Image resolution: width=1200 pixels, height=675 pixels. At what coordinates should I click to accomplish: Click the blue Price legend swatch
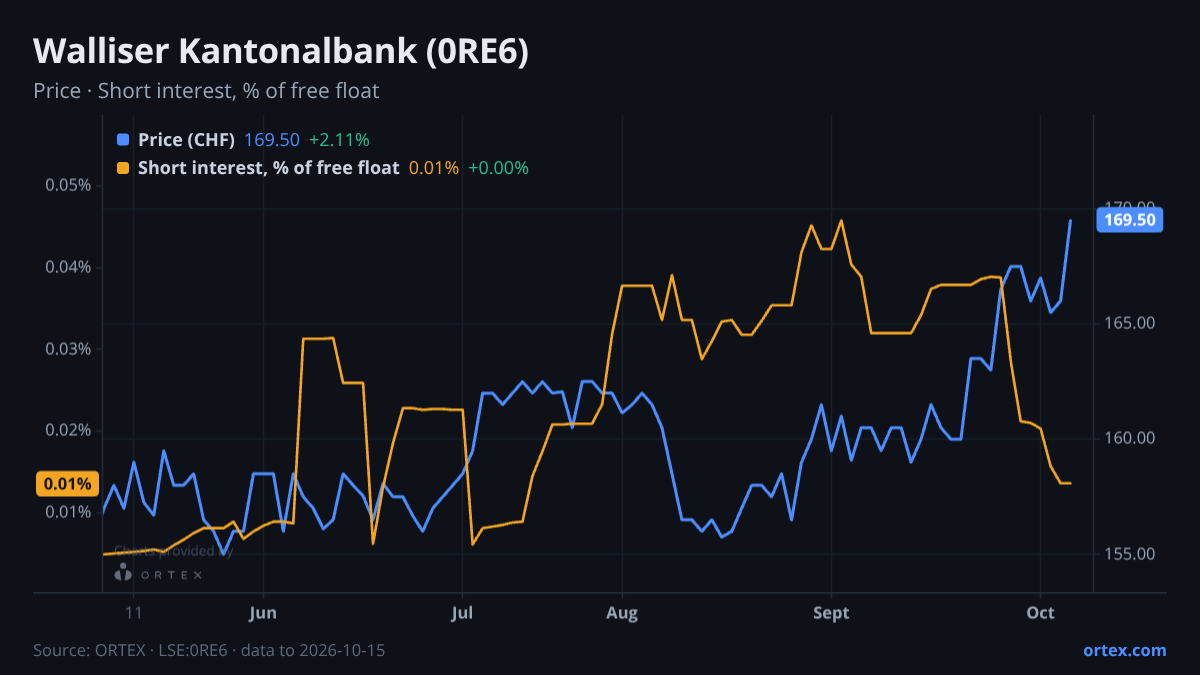tap(123, 140)
